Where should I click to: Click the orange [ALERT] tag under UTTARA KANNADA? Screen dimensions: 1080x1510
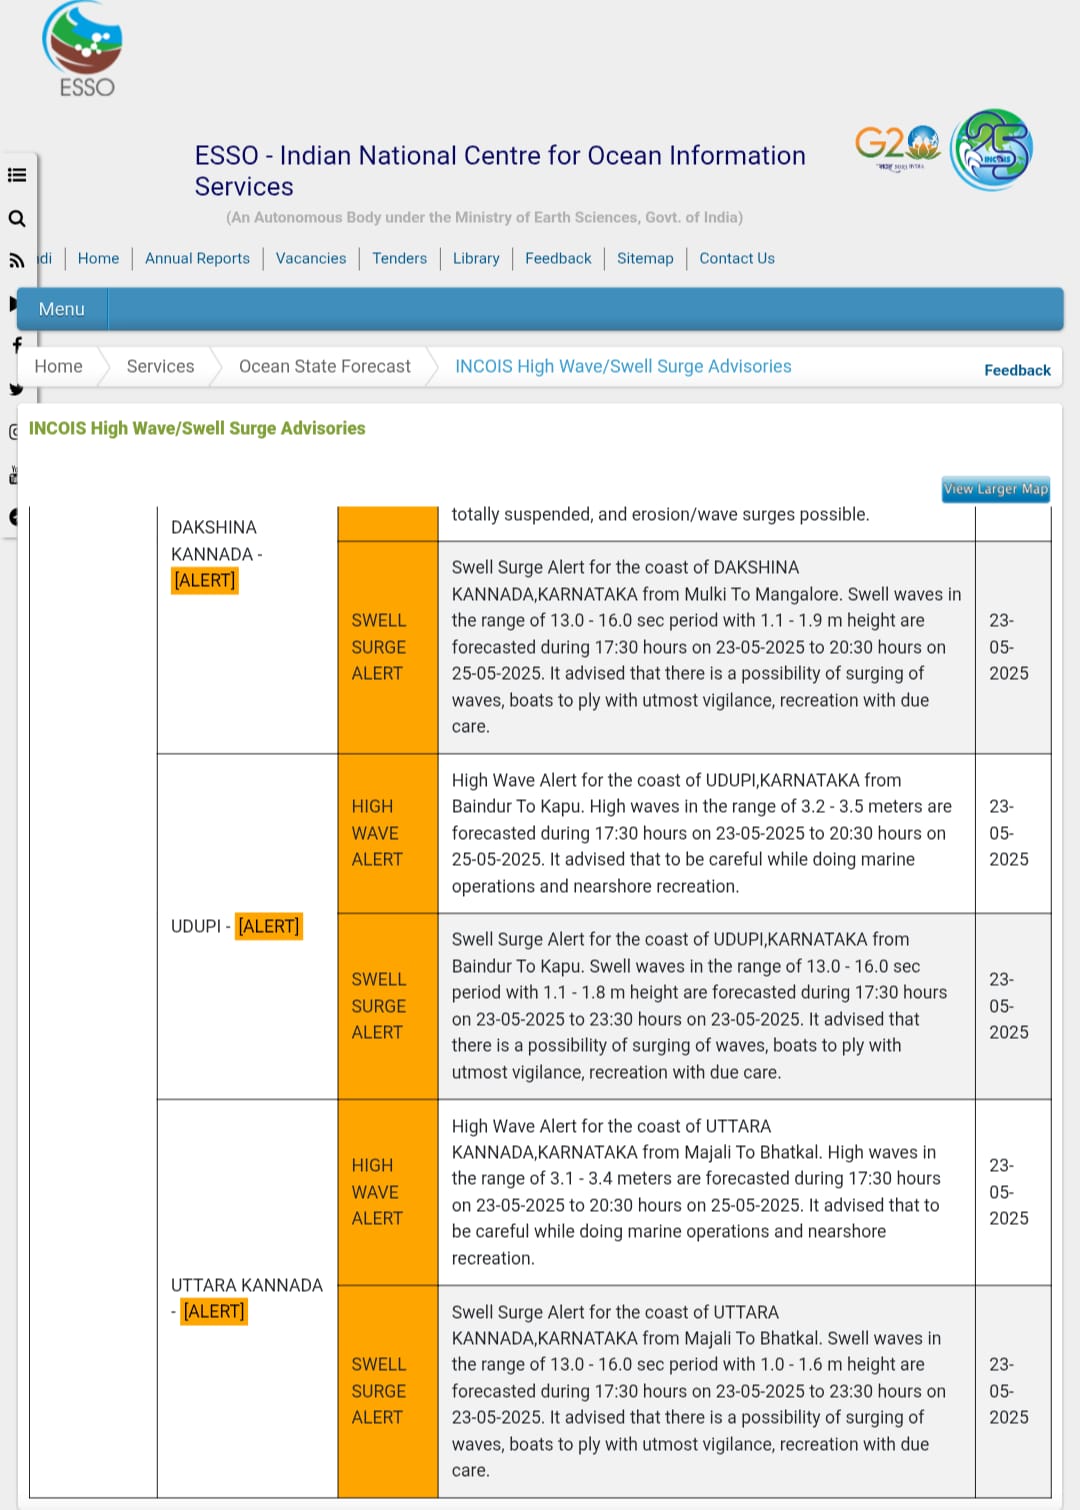tap(214, 1311)
